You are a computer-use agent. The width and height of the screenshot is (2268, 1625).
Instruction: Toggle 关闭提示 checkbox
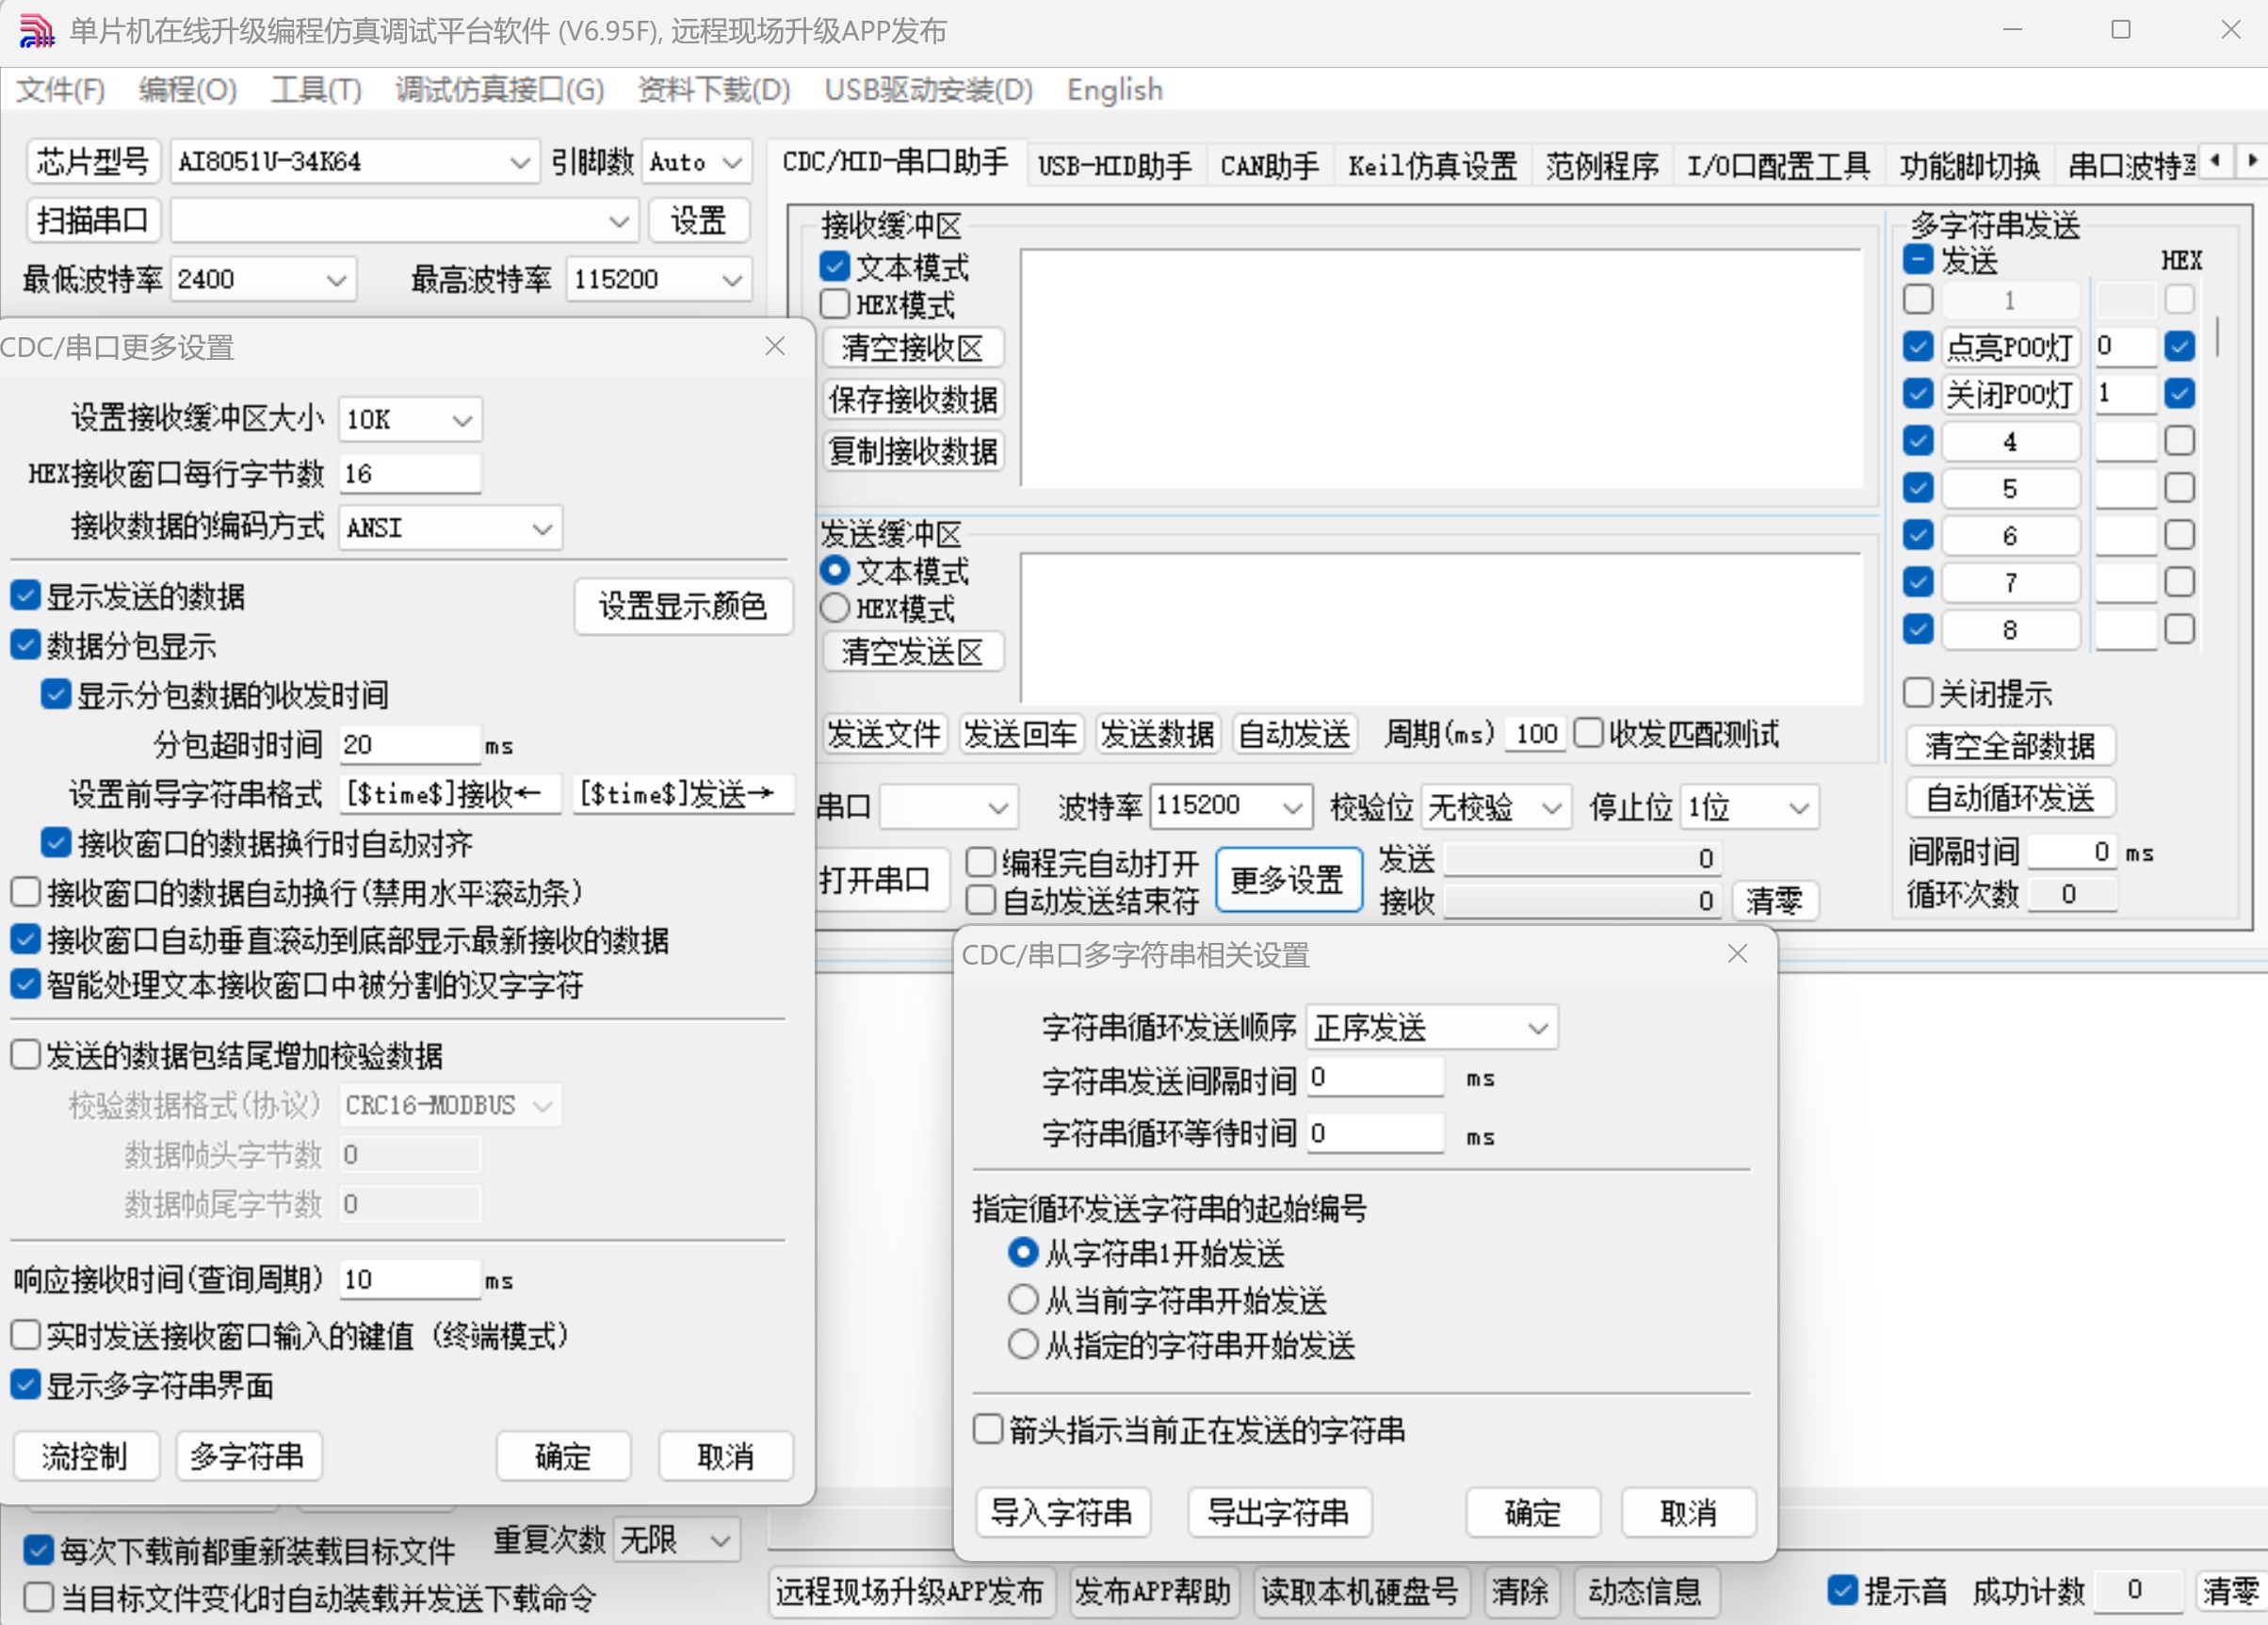pyautogui.click(x=1917, y=692)
